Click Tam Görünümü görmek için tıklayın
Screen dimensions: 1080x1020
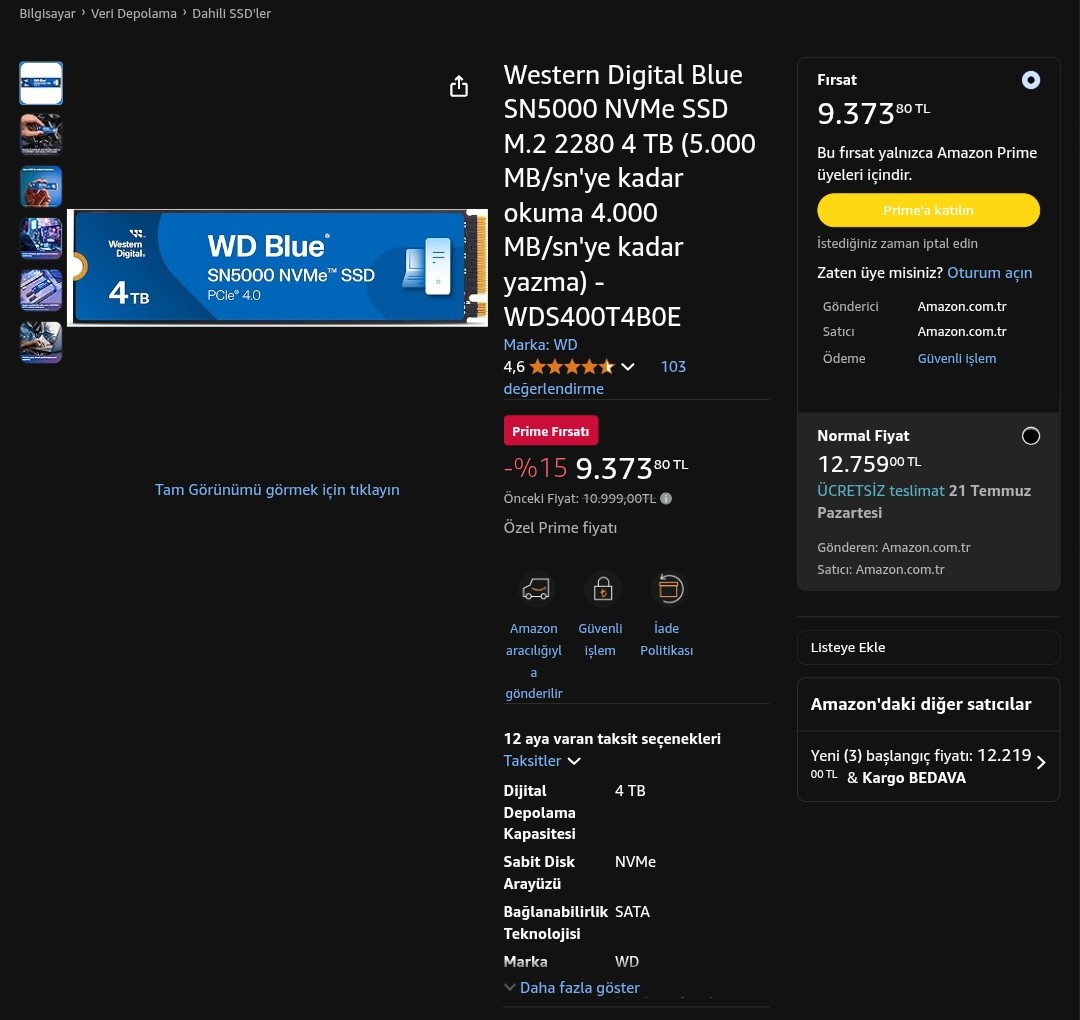point(277,490)
